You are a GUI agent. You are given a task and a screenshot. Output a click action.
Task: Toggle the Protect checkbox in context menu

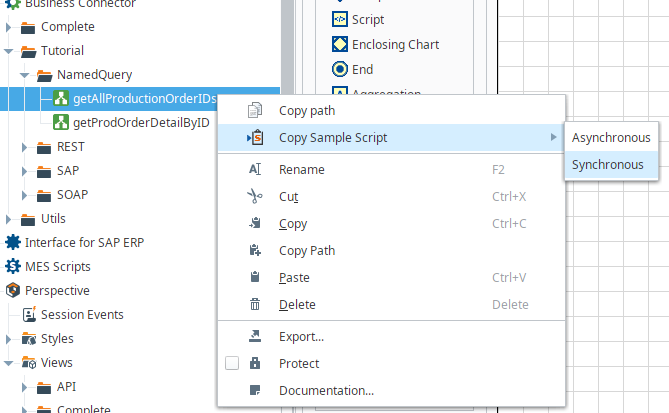point(232,364)
